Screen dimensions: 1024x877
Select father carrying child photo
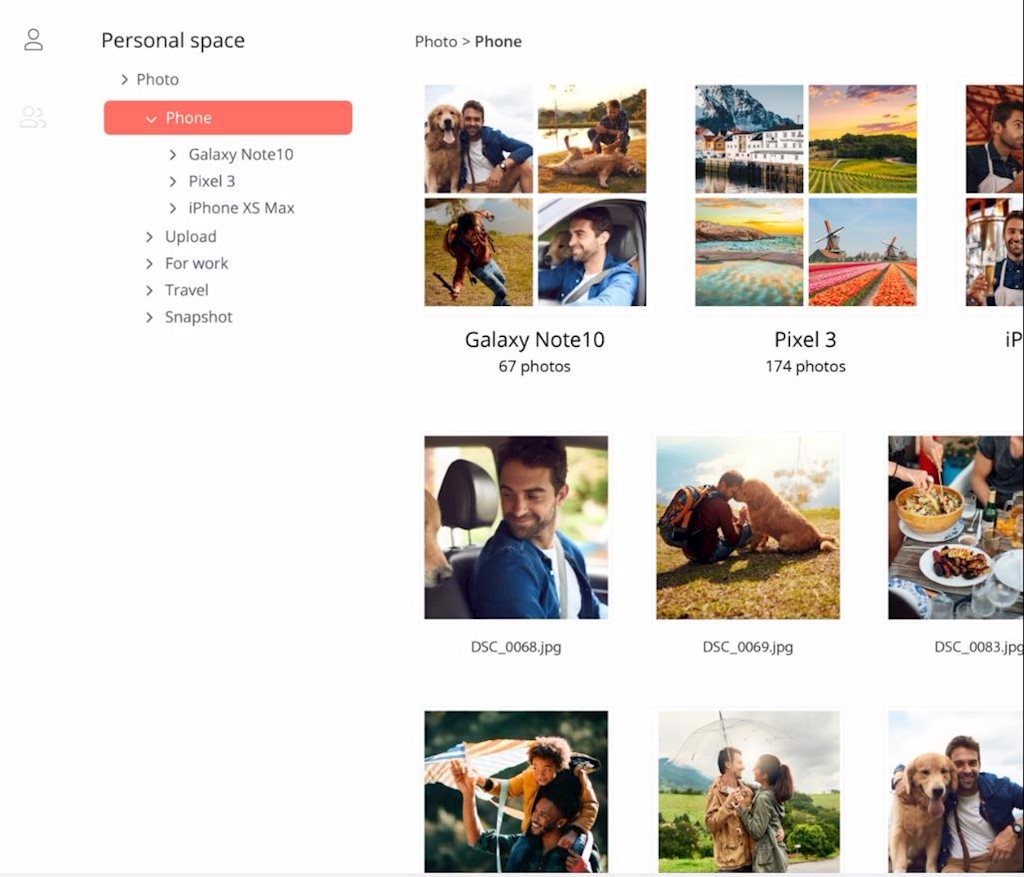(x=516, y=790)
